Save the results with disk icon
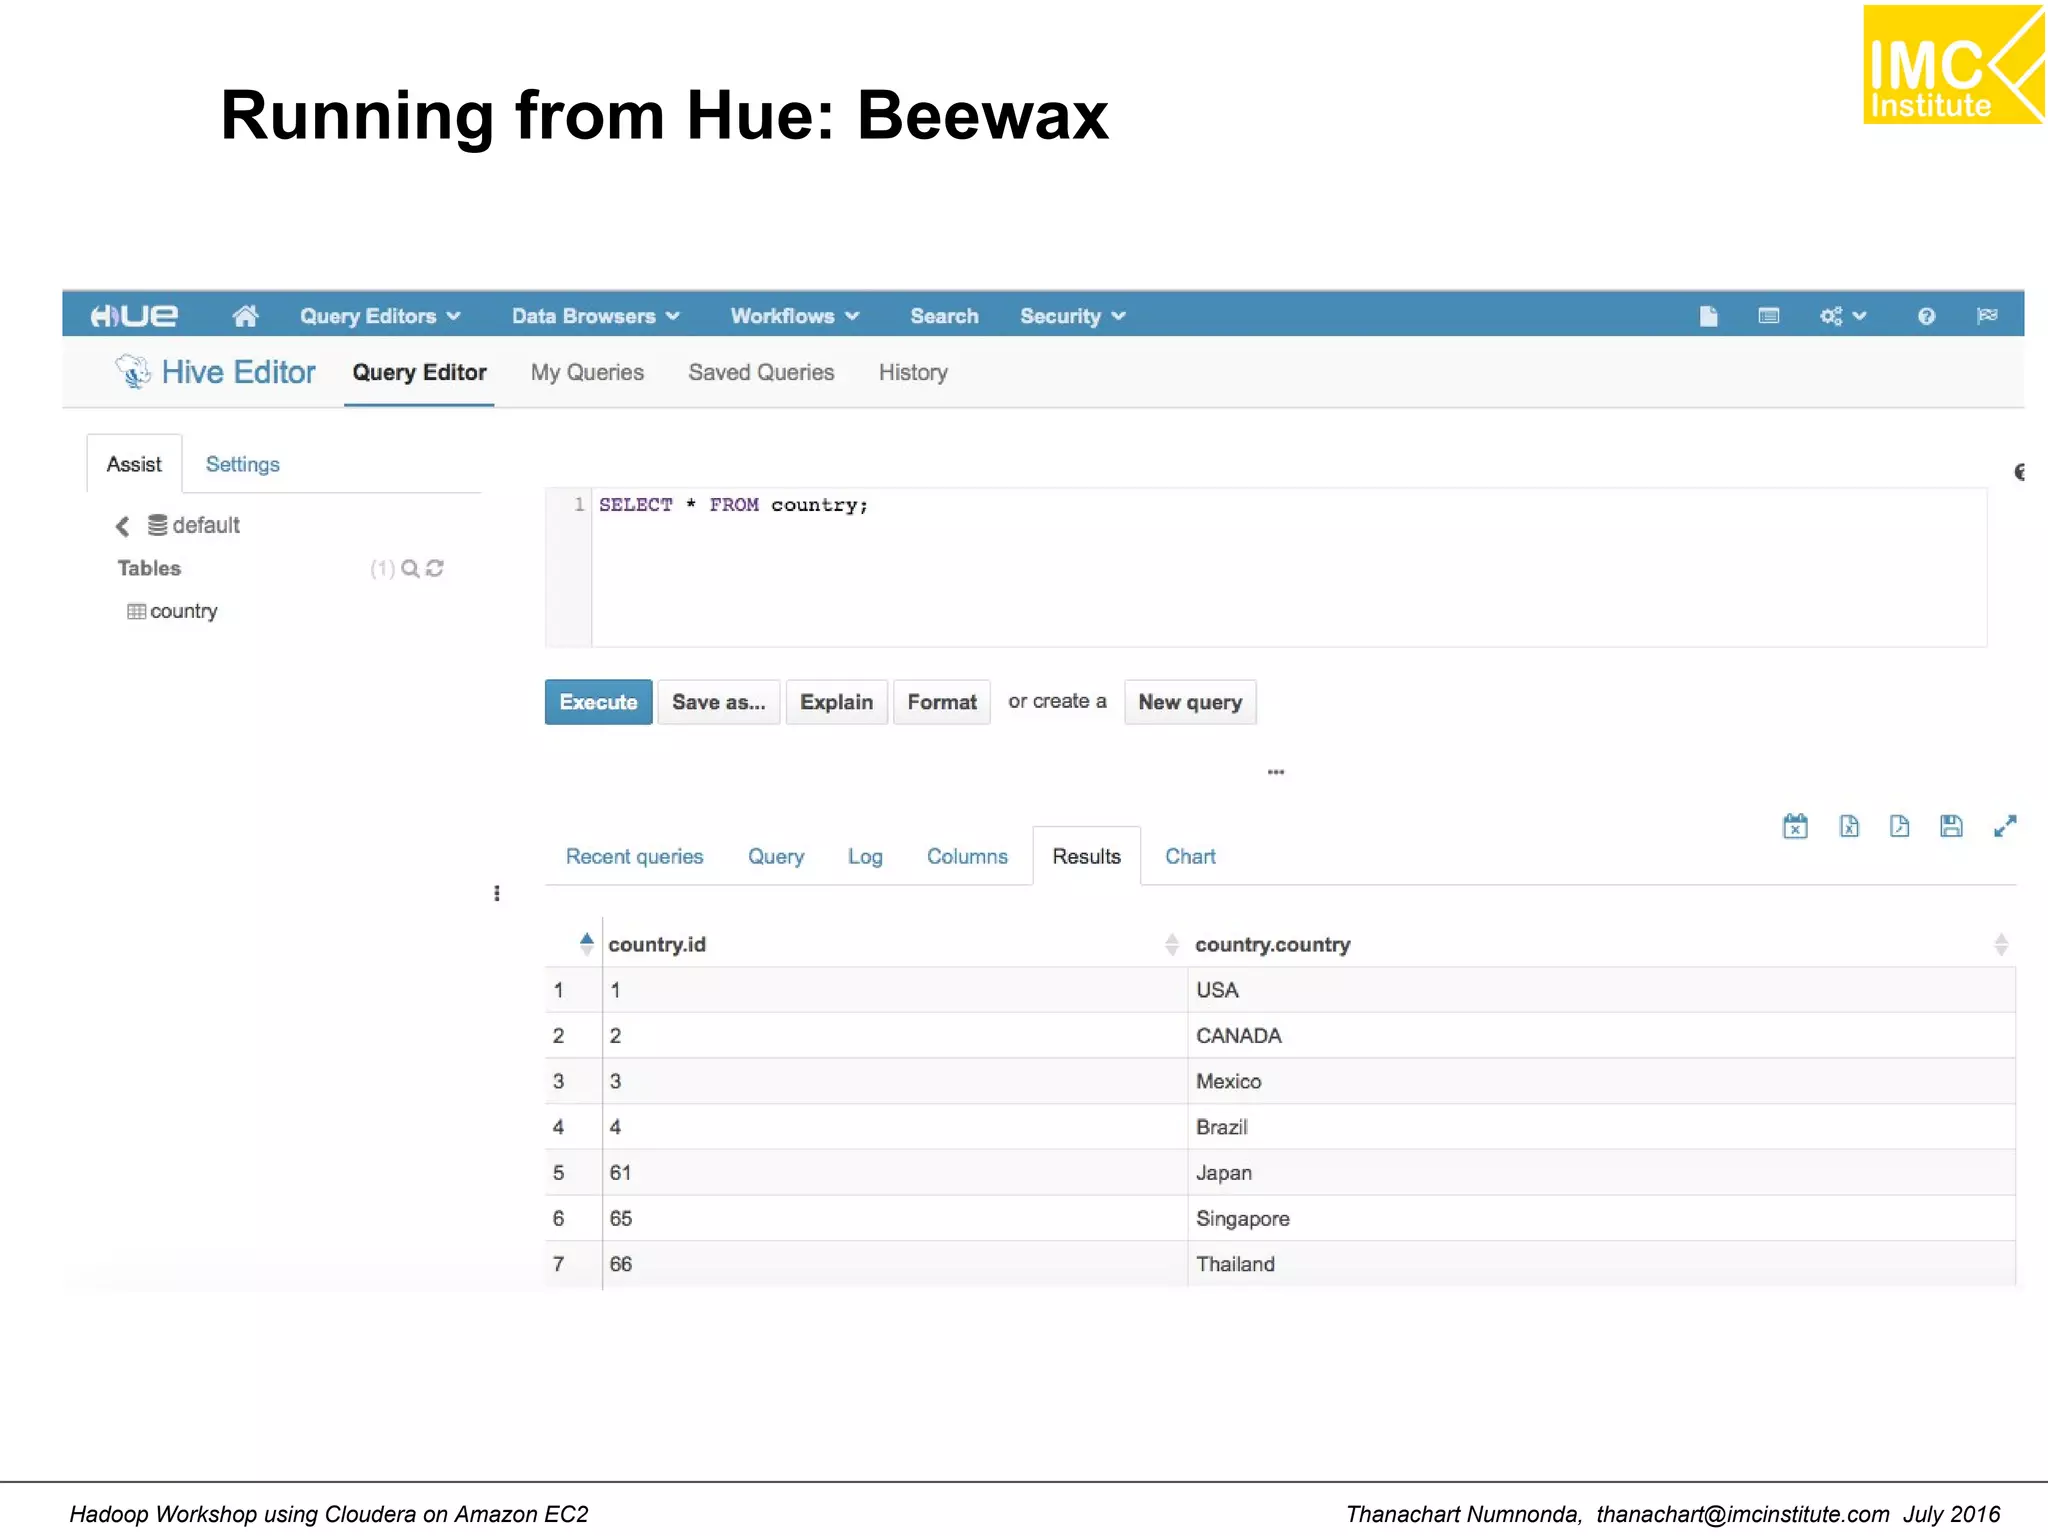 pos(1951,826)
